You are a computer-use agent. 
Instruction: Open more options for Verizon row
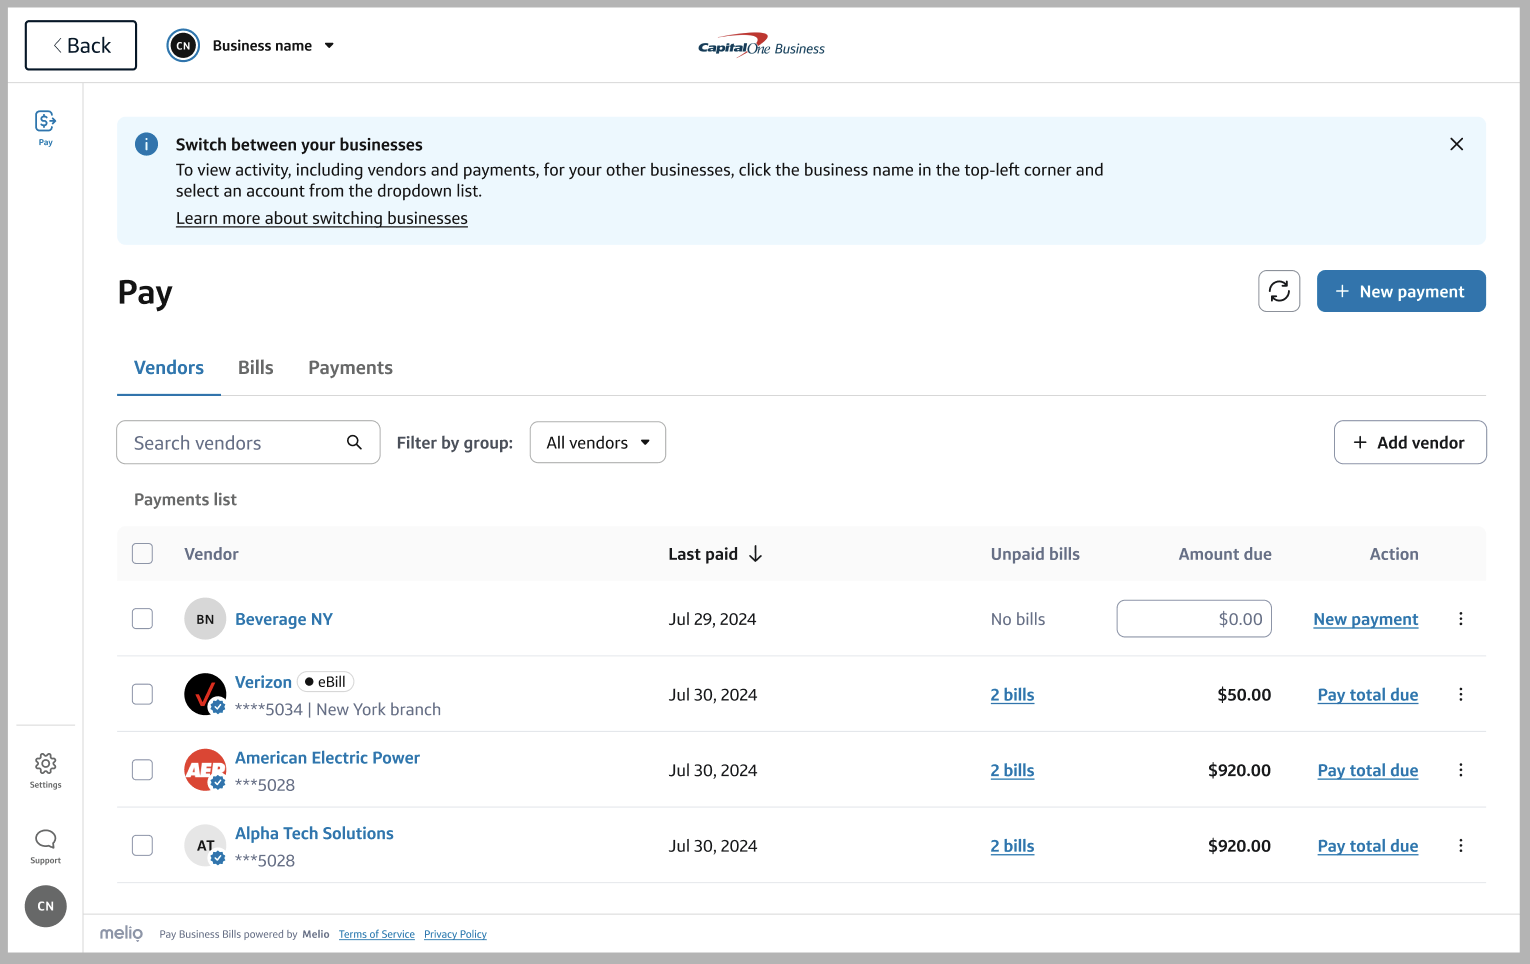click(1460, 694)
